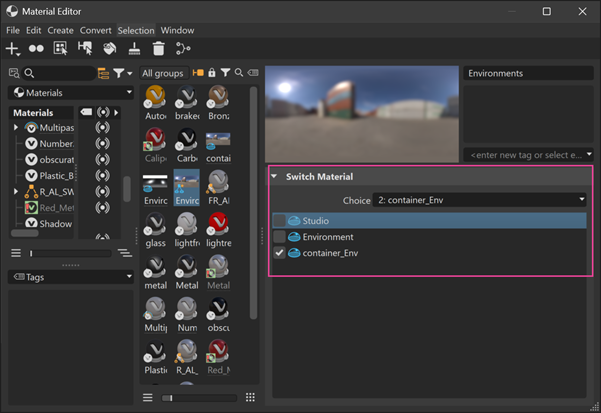Toggle broadcast icon in Red_Met row
Image resolution: width=601 pixels, height=413 pixels.
(x=102, y=207)
